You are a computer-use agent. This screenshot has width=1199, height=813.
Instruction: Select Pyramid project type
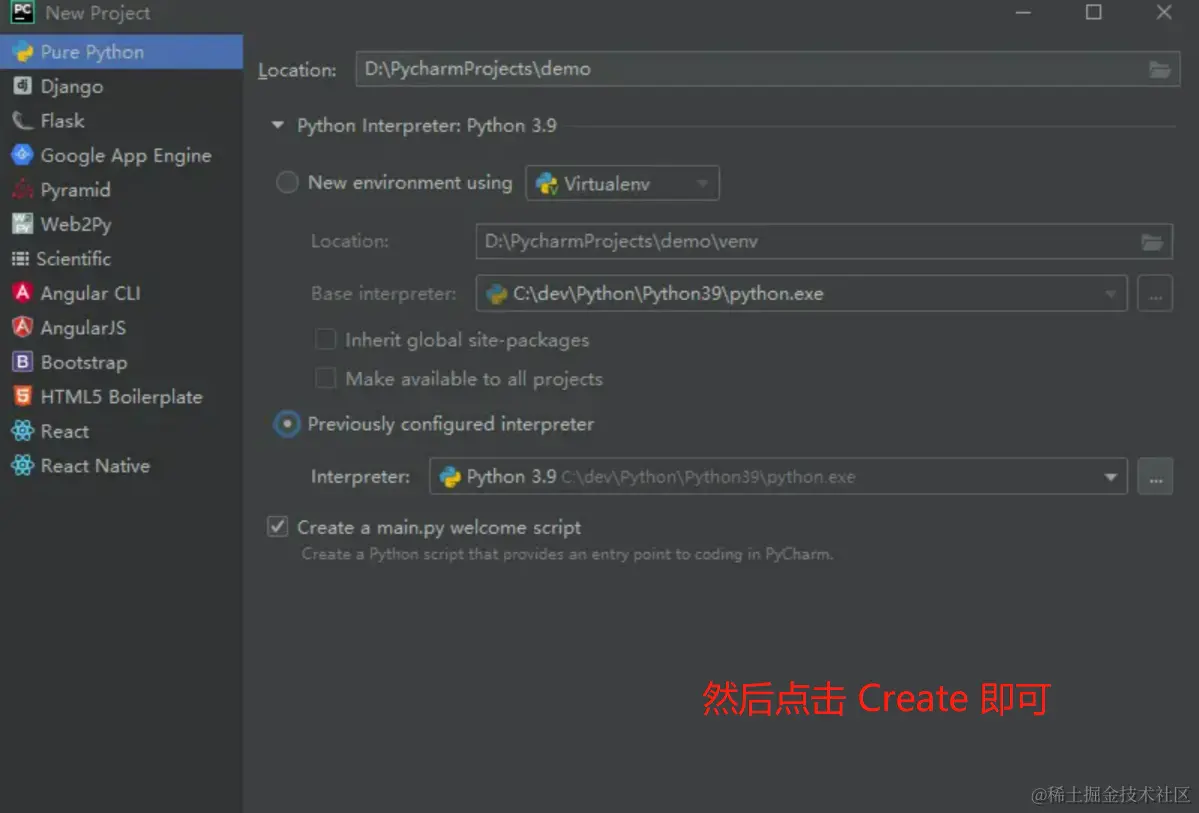coord(121,190)
